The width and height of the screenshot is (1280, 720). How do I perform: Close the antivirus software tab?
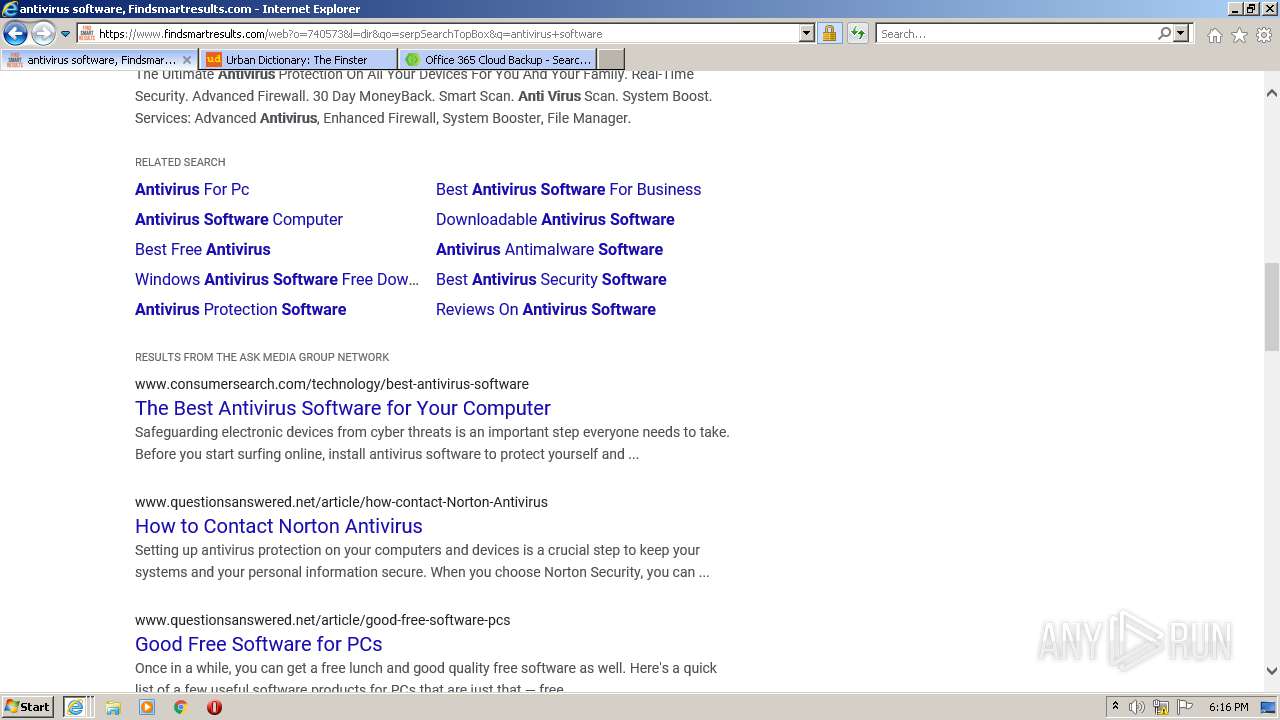tap(187, 60)
